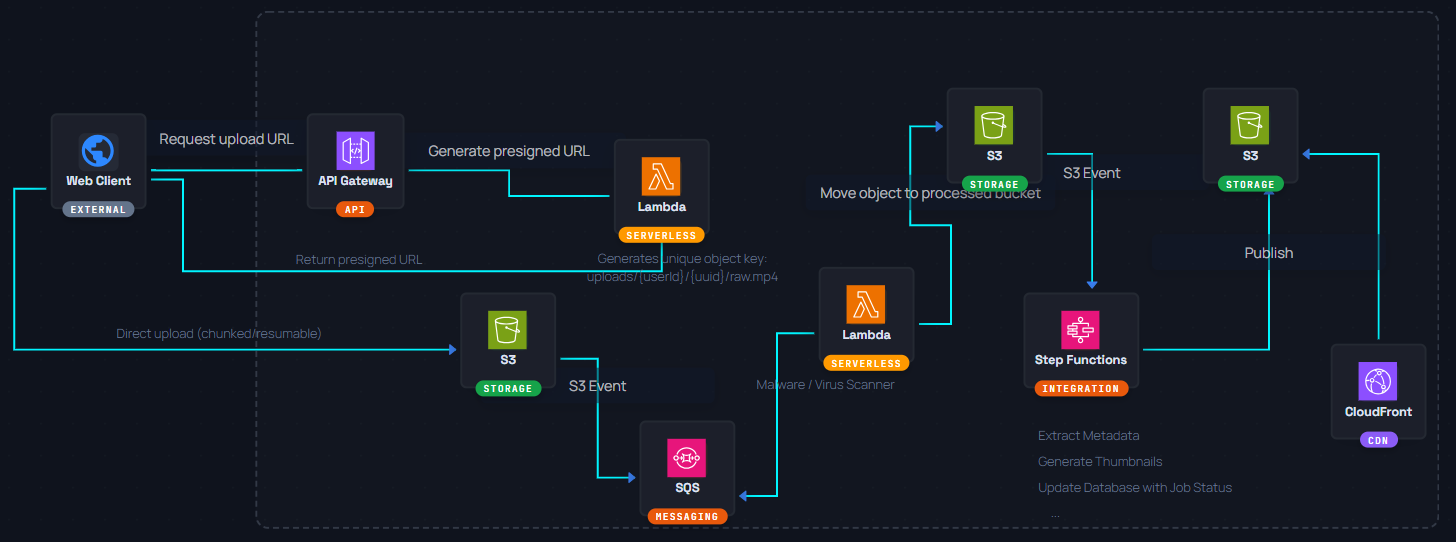Click the STORAGE badge of the published S3 bucket

pyautogui.click(x=1250, y=184)
